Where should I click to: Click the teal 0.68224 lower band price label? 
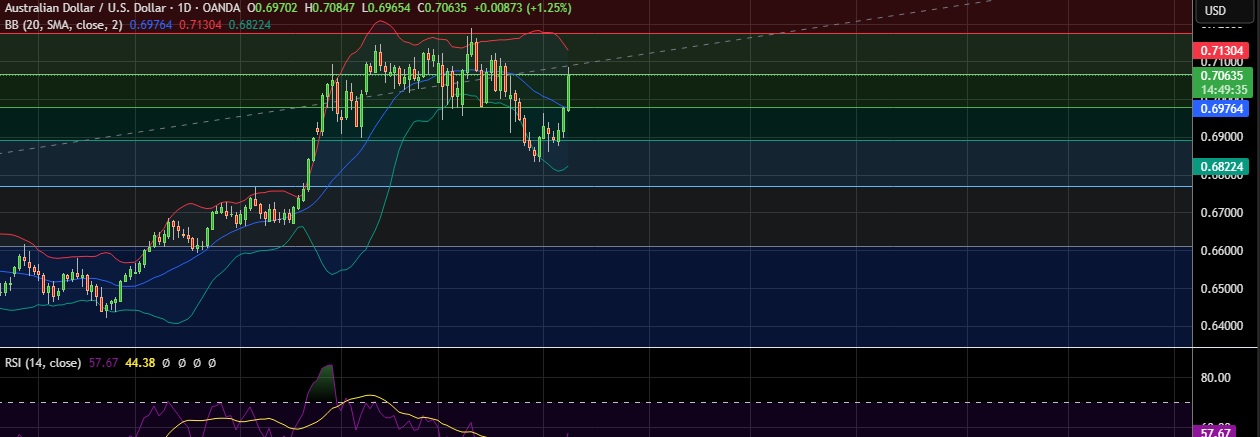point(1219,166)
